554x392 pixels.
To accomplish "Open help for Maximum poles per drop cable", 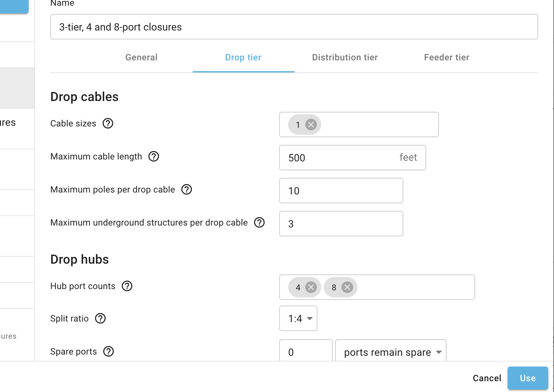I will (x=187, y=189).
